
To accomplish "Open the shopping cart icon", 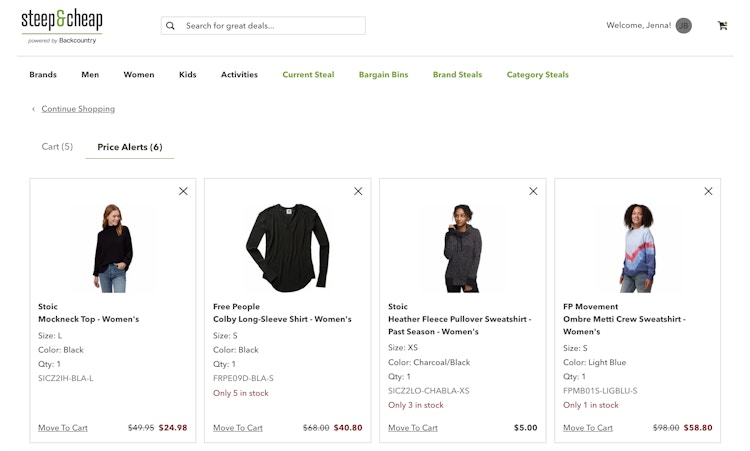I will pyautogui.click(x=722, y=26).
